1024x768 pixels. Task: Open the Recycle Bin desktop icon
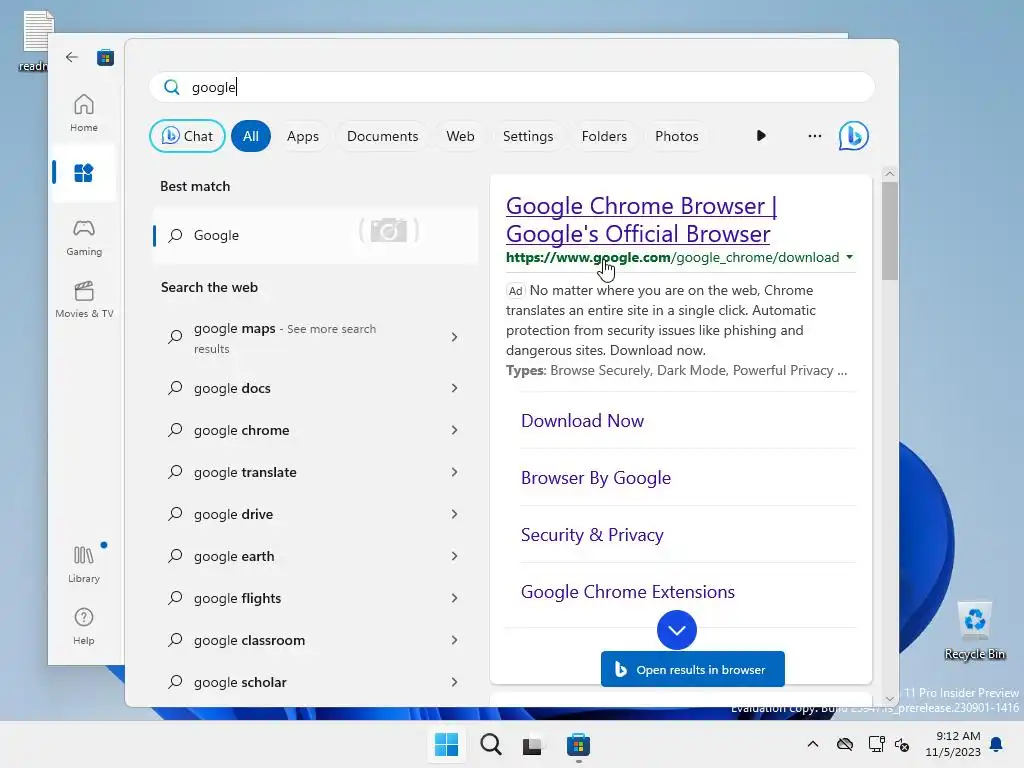[x=974, y=630]
